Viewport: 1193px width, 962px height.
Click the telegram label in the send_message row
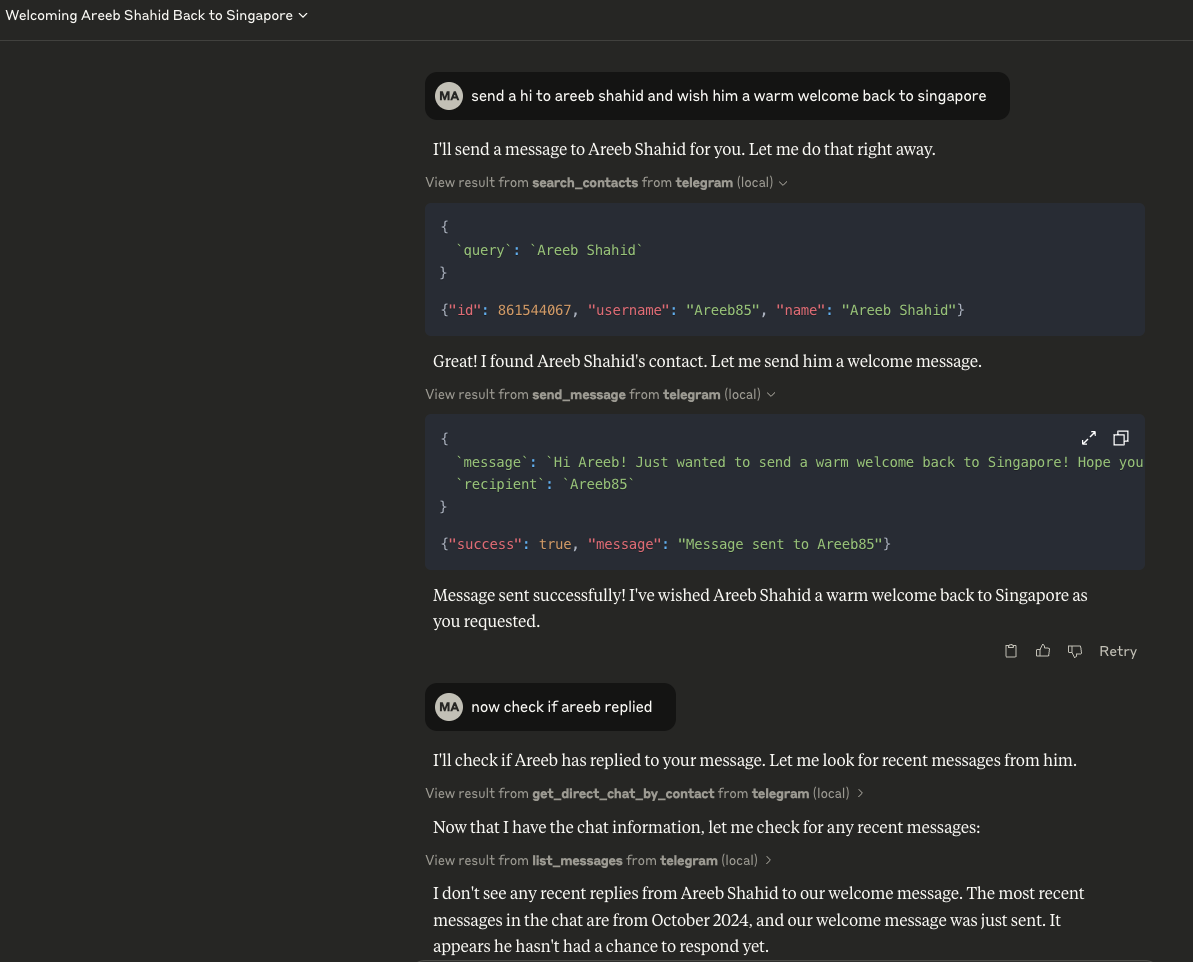tap(691, 394)
